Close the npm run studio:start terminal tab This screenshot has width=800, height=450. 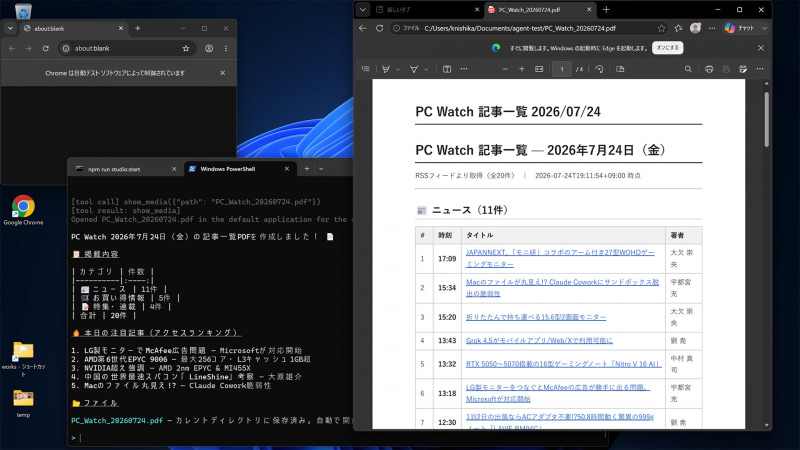(174, 169)
